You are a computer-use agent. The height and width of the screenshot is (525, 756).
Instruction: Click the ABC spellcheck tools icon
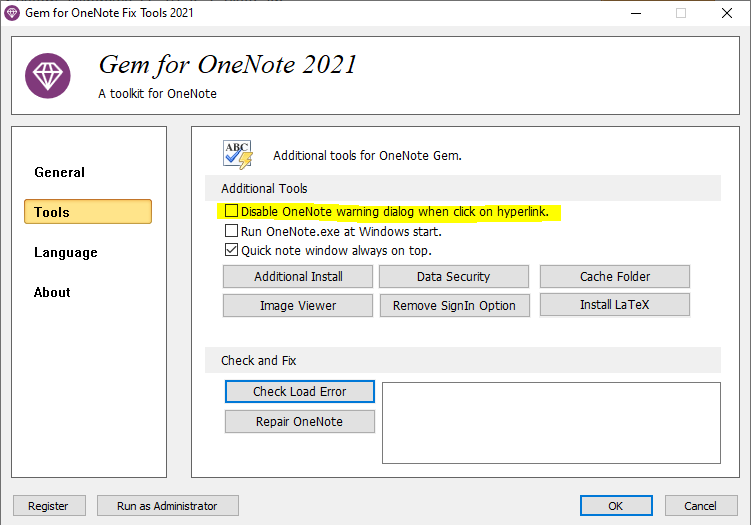point(238,155)
